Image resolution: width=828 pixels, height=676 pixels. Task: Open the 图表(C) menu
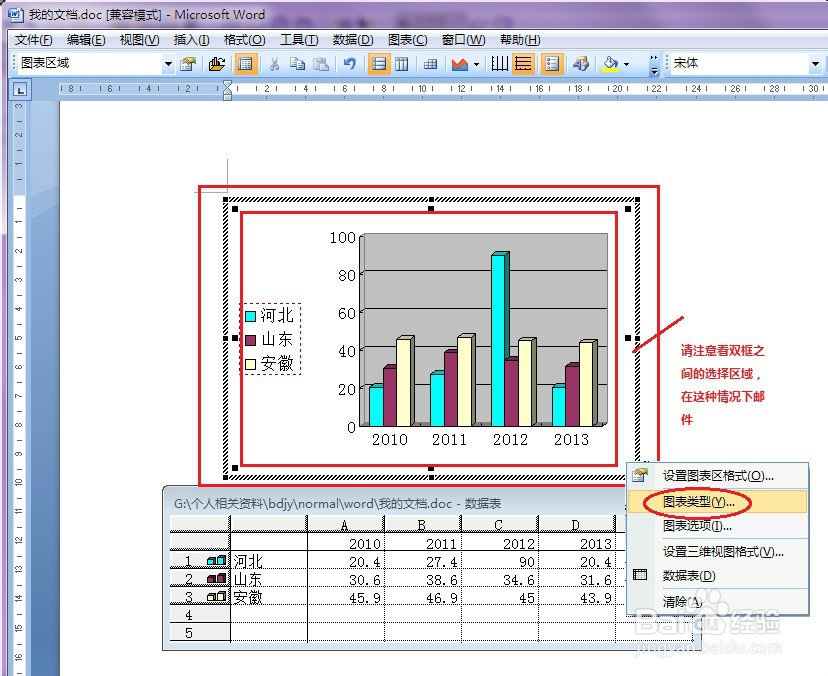tap(407, 40)
